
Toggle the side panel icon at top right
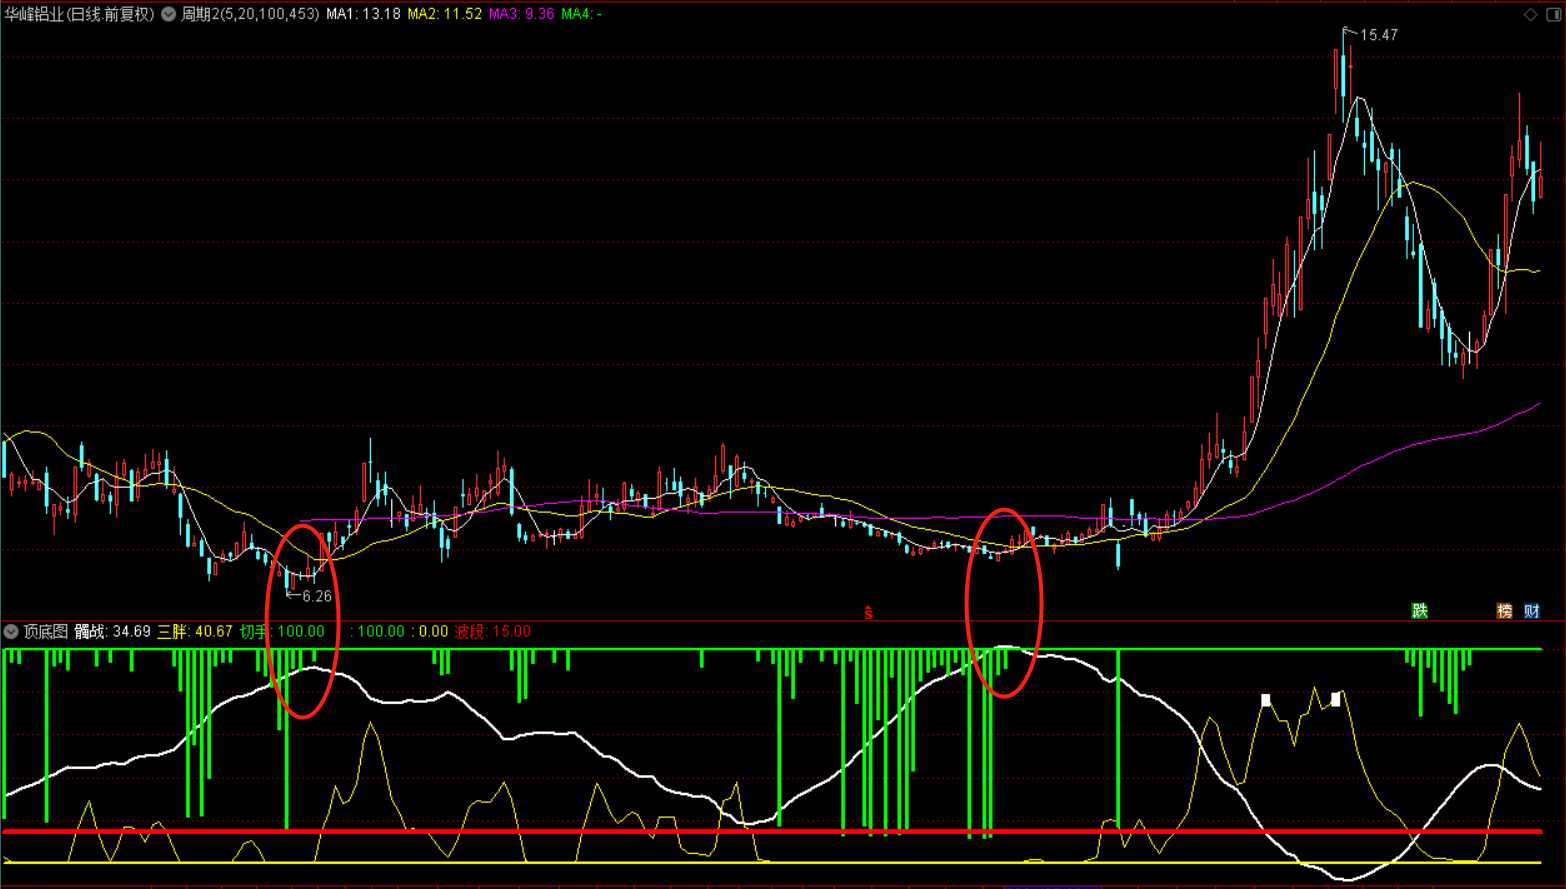click(1554, 14)
